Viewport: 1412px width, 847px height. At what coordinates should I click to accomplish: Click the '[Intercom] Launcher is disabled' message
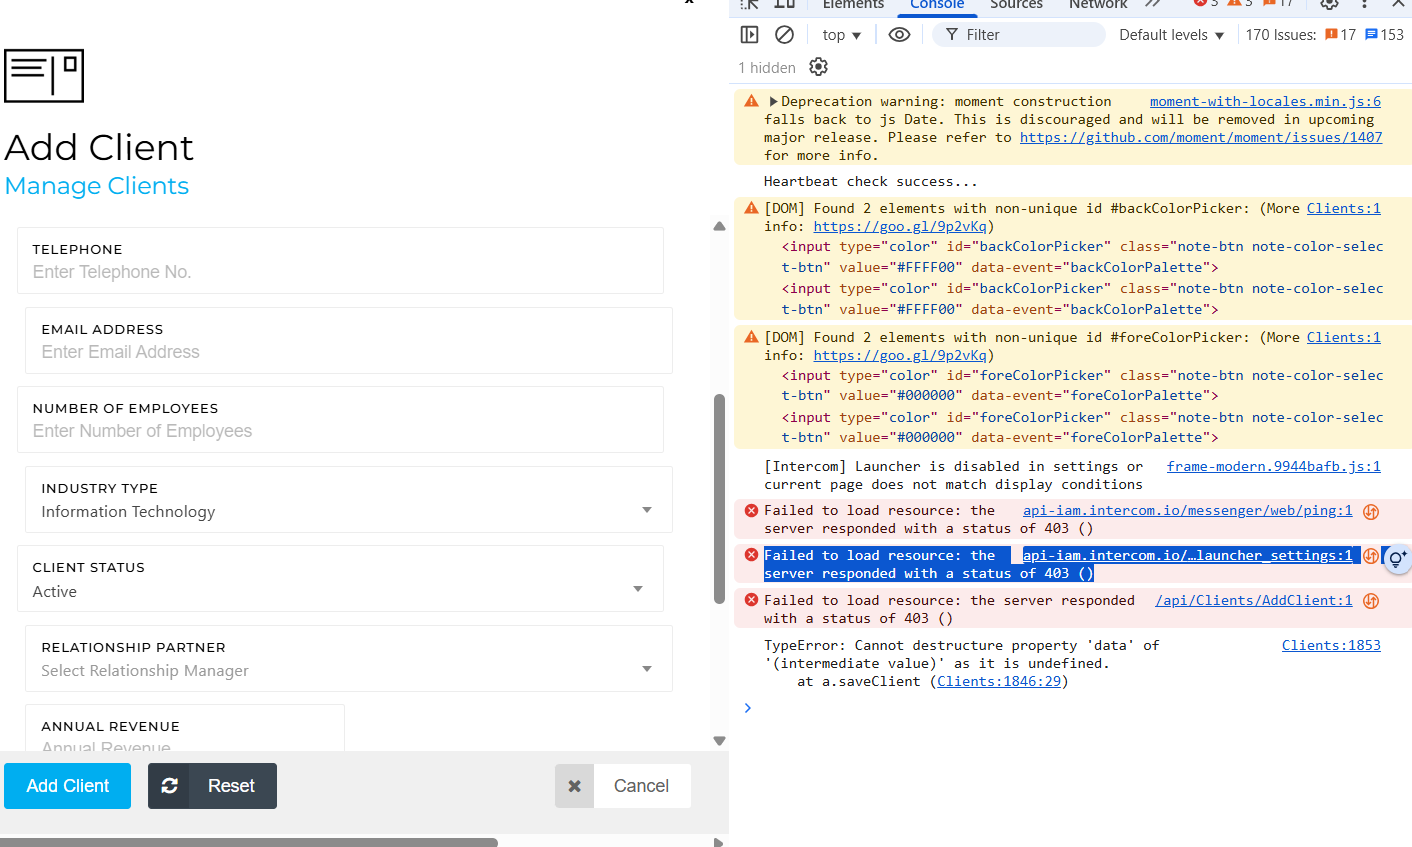(953, 476)
